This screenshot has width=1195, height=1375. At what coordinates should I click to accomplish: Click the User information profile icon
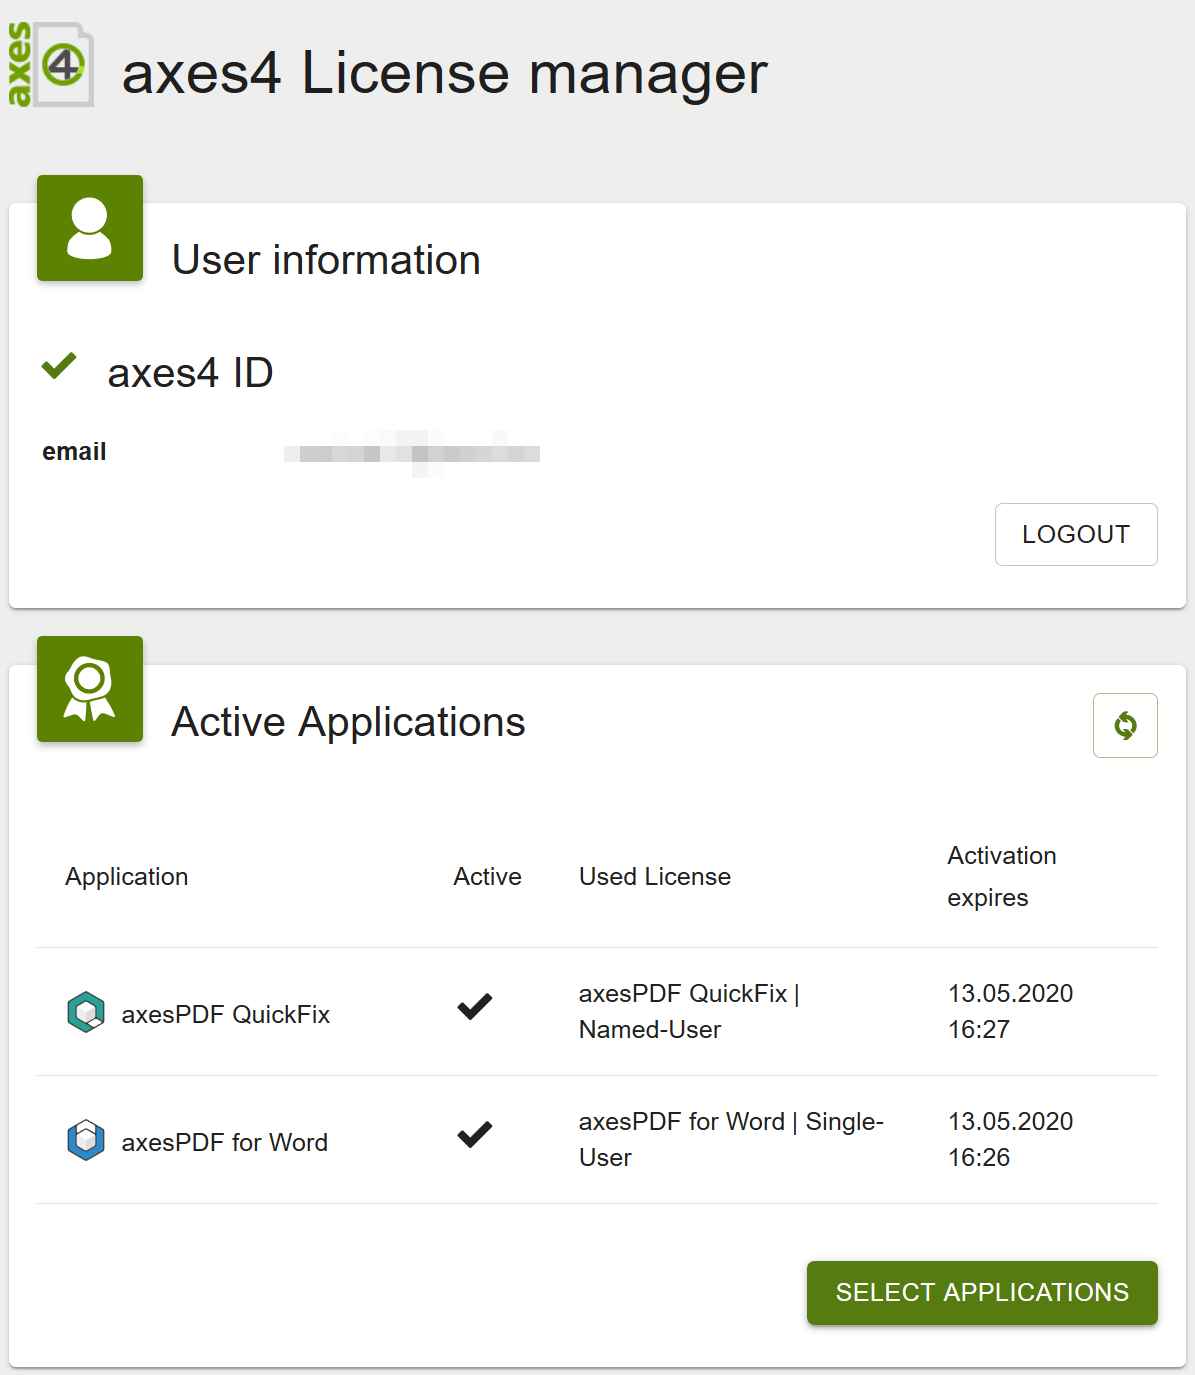point(90,228)
